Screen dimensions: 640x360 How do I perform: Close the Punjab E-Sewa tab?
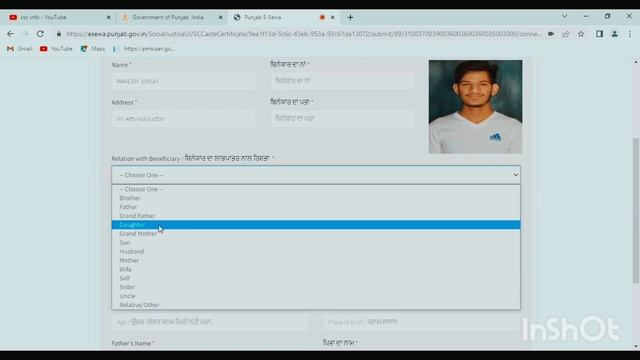point(333,18)
